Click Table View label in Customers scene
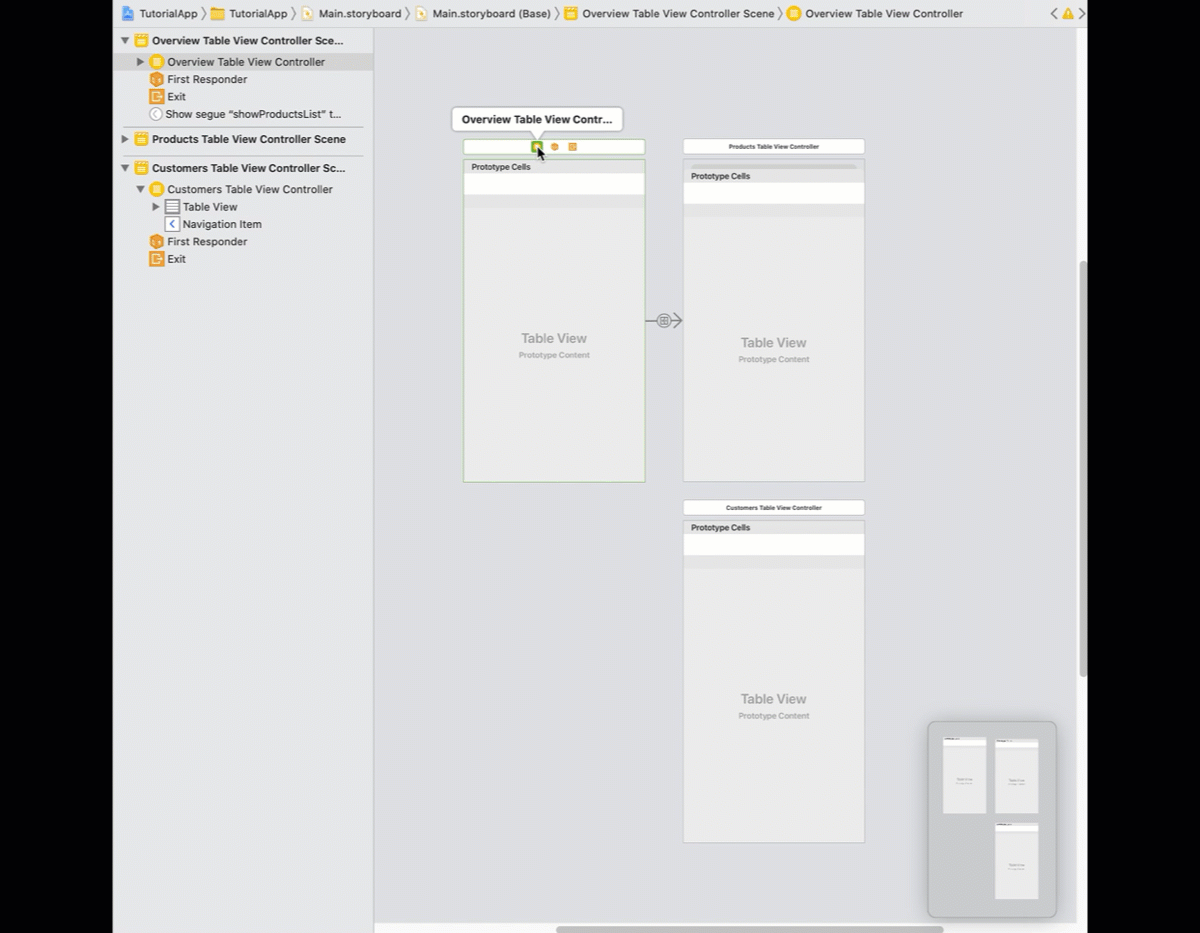1200x933 pixels. click(774, 699)
